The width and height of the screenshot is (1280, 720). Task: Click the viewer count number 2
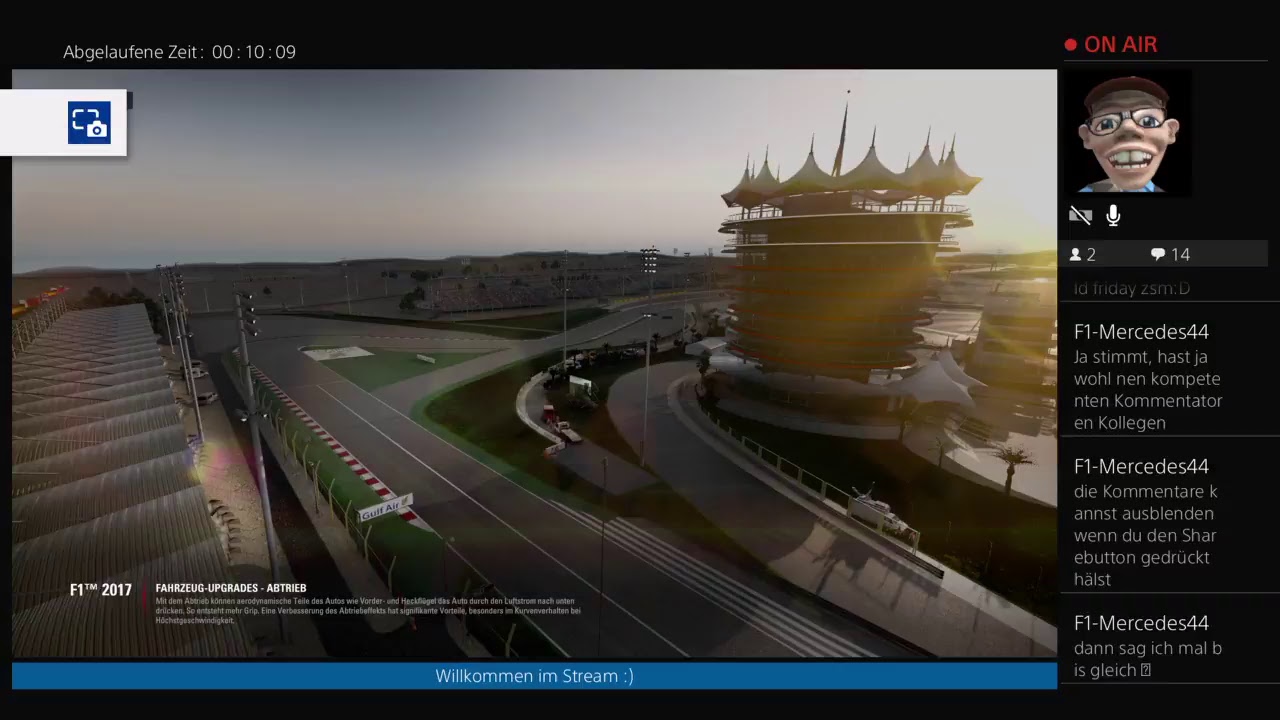tap(1091, 255)
